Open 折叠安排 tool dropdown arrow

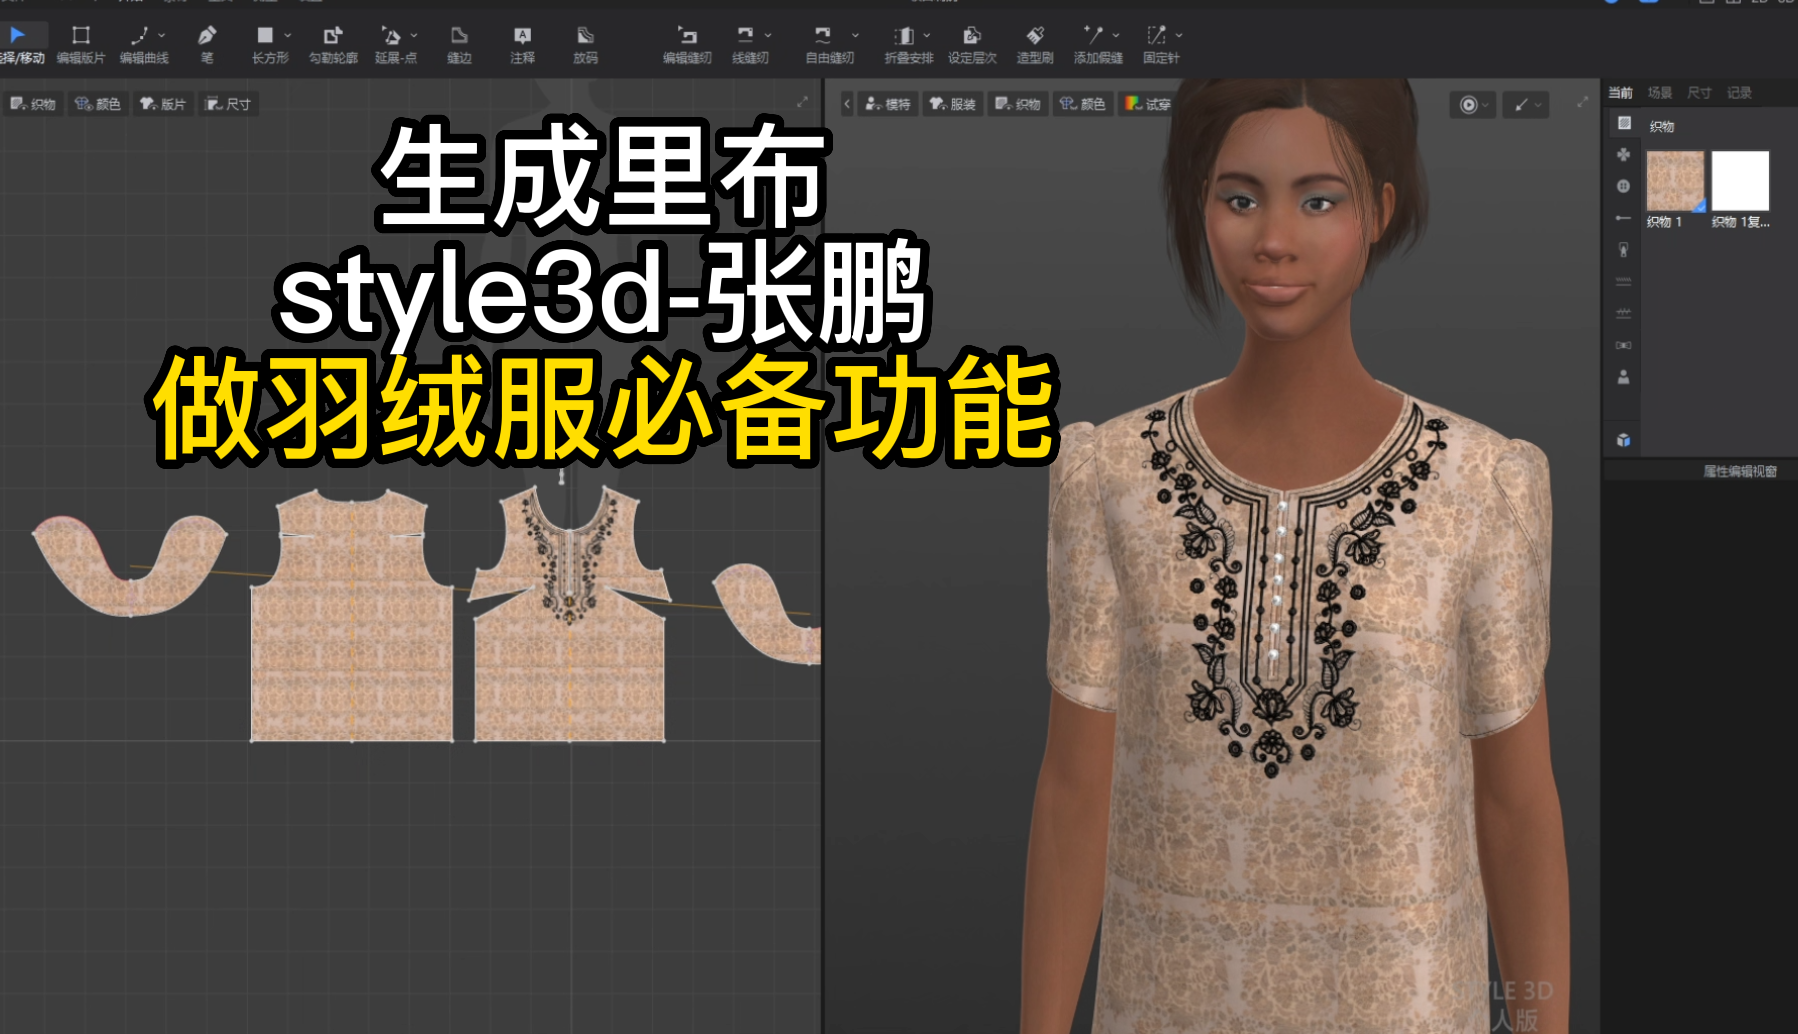click(926, 35)
